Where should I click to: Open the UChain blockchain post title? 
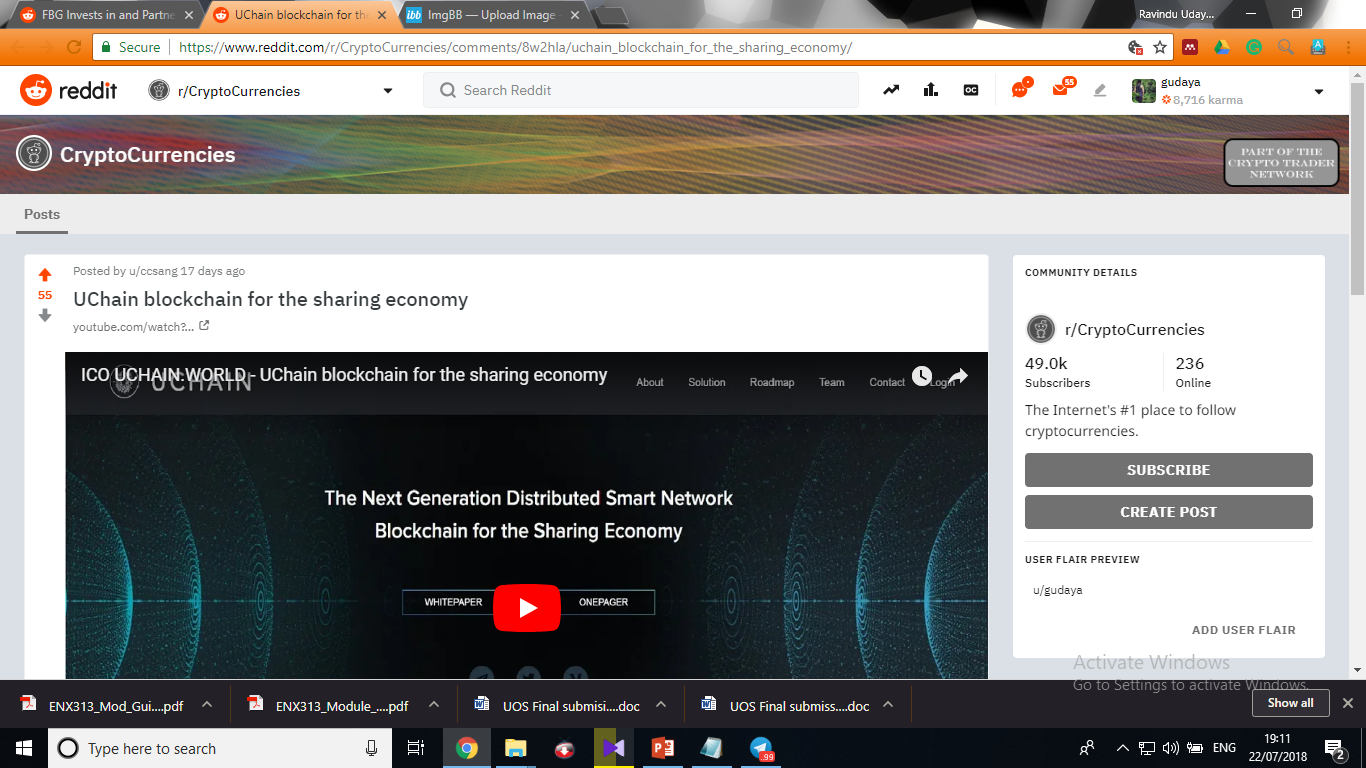click(x=270, y=299)
